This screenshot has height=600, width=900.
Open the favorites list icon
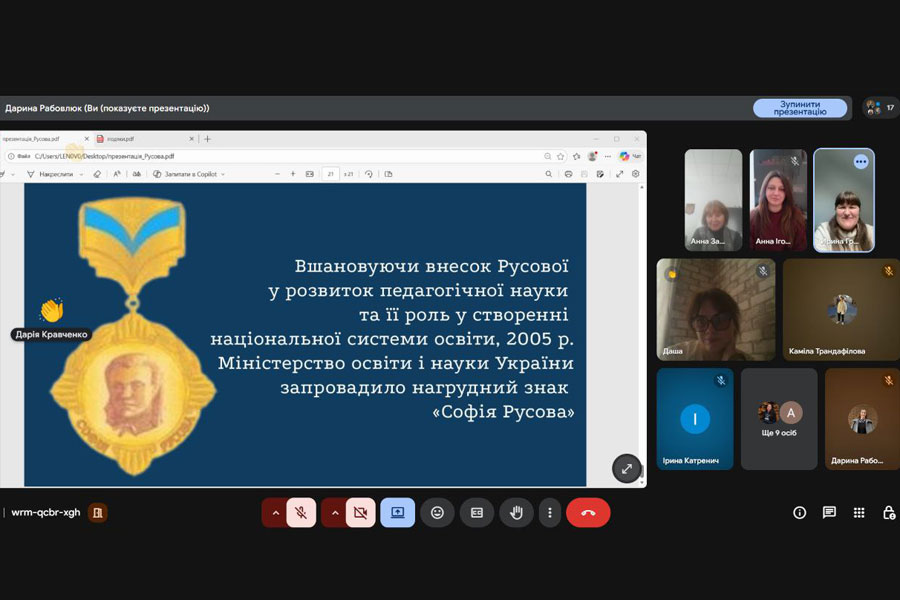576,156
